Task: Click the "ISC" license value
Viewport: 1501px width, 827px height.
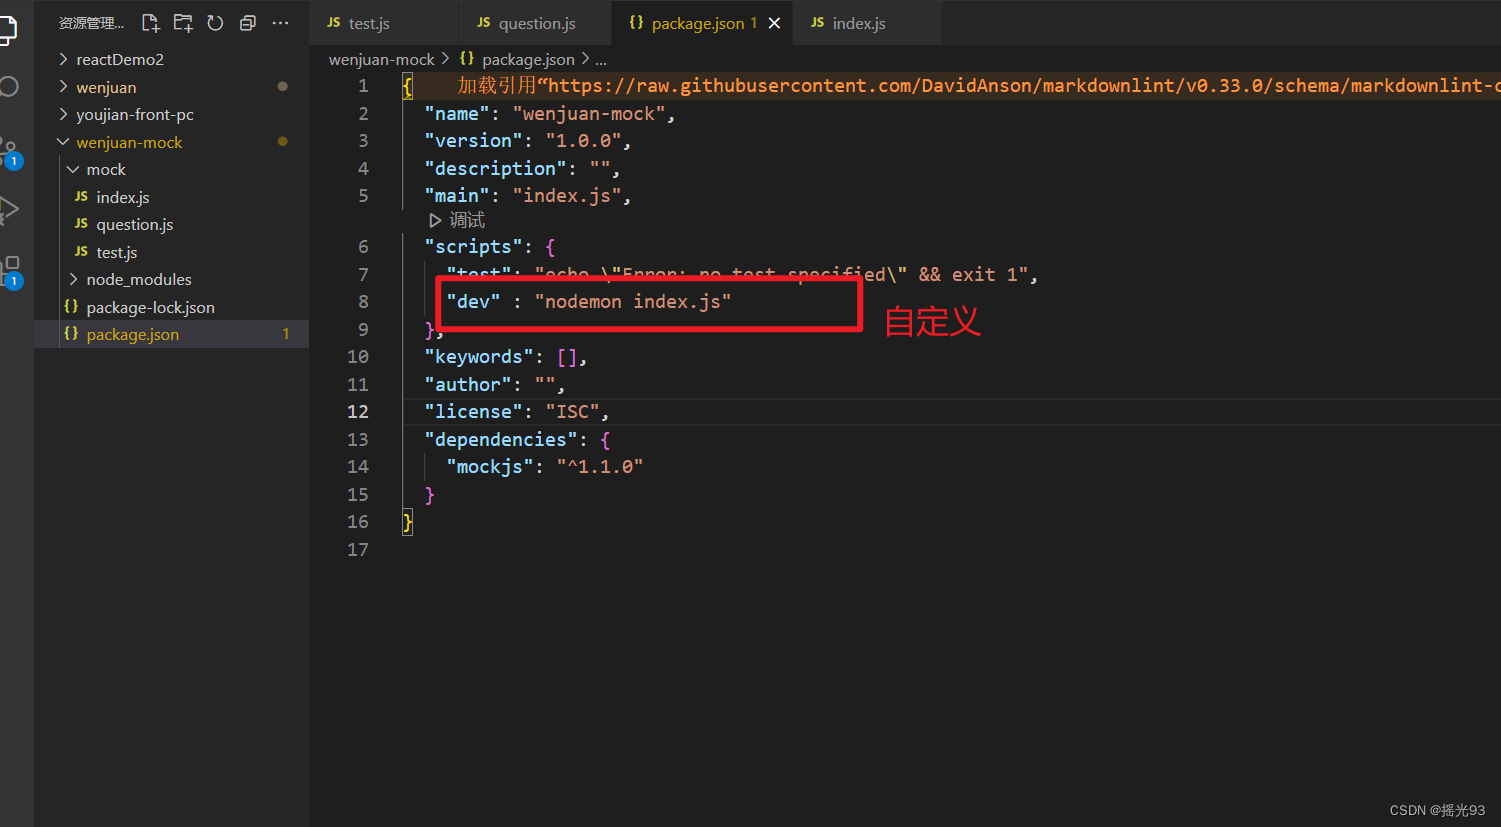Action: [572, 412]
